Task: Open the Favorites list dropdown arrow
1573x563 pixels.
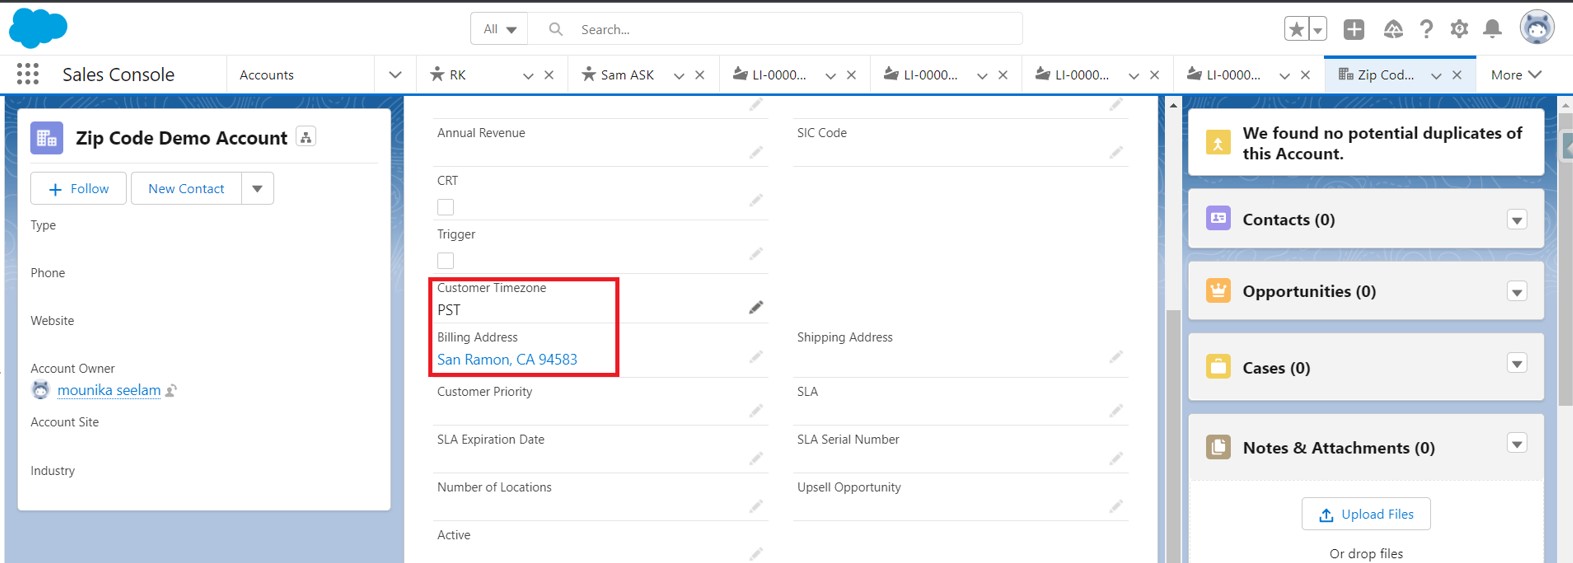Action: (x=1317, y=29)
